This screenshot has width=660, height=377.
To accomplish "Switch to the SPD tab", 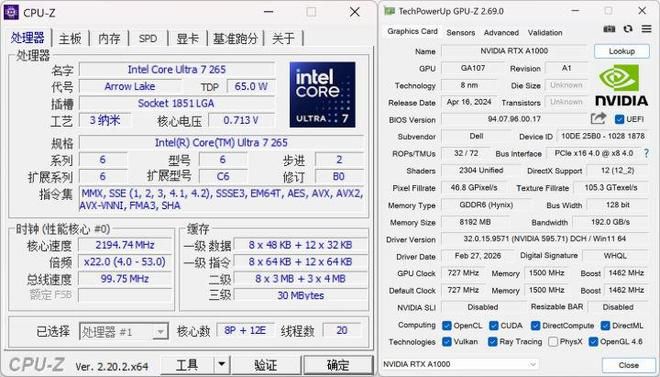I will point(148,38).
